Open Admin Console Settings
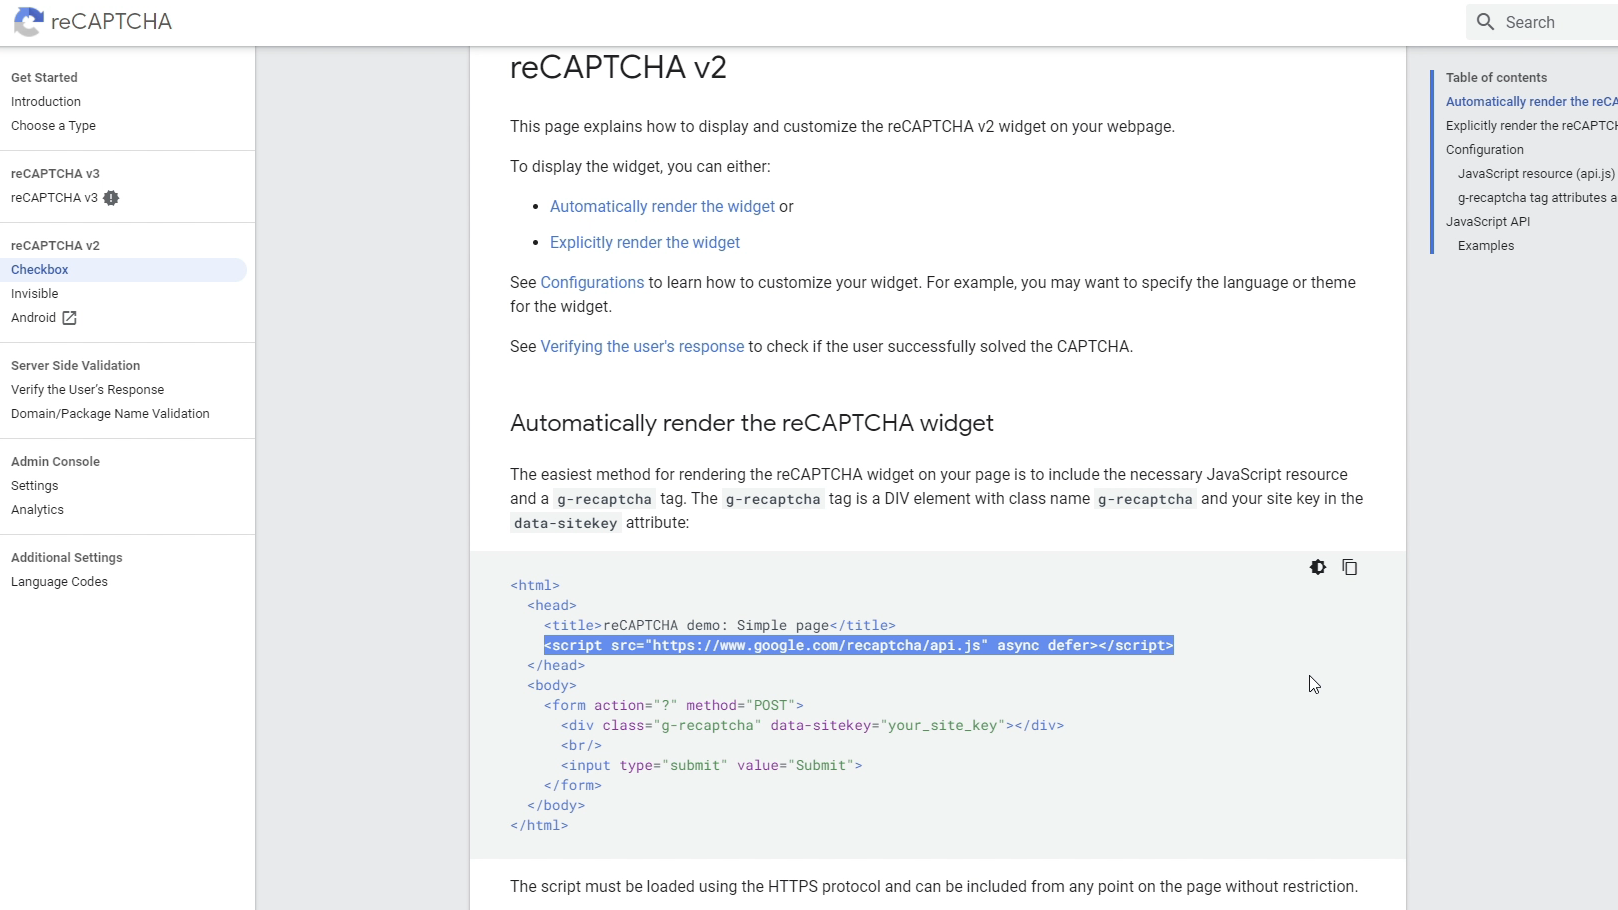The image size is (1618, 910). point(35,486)
